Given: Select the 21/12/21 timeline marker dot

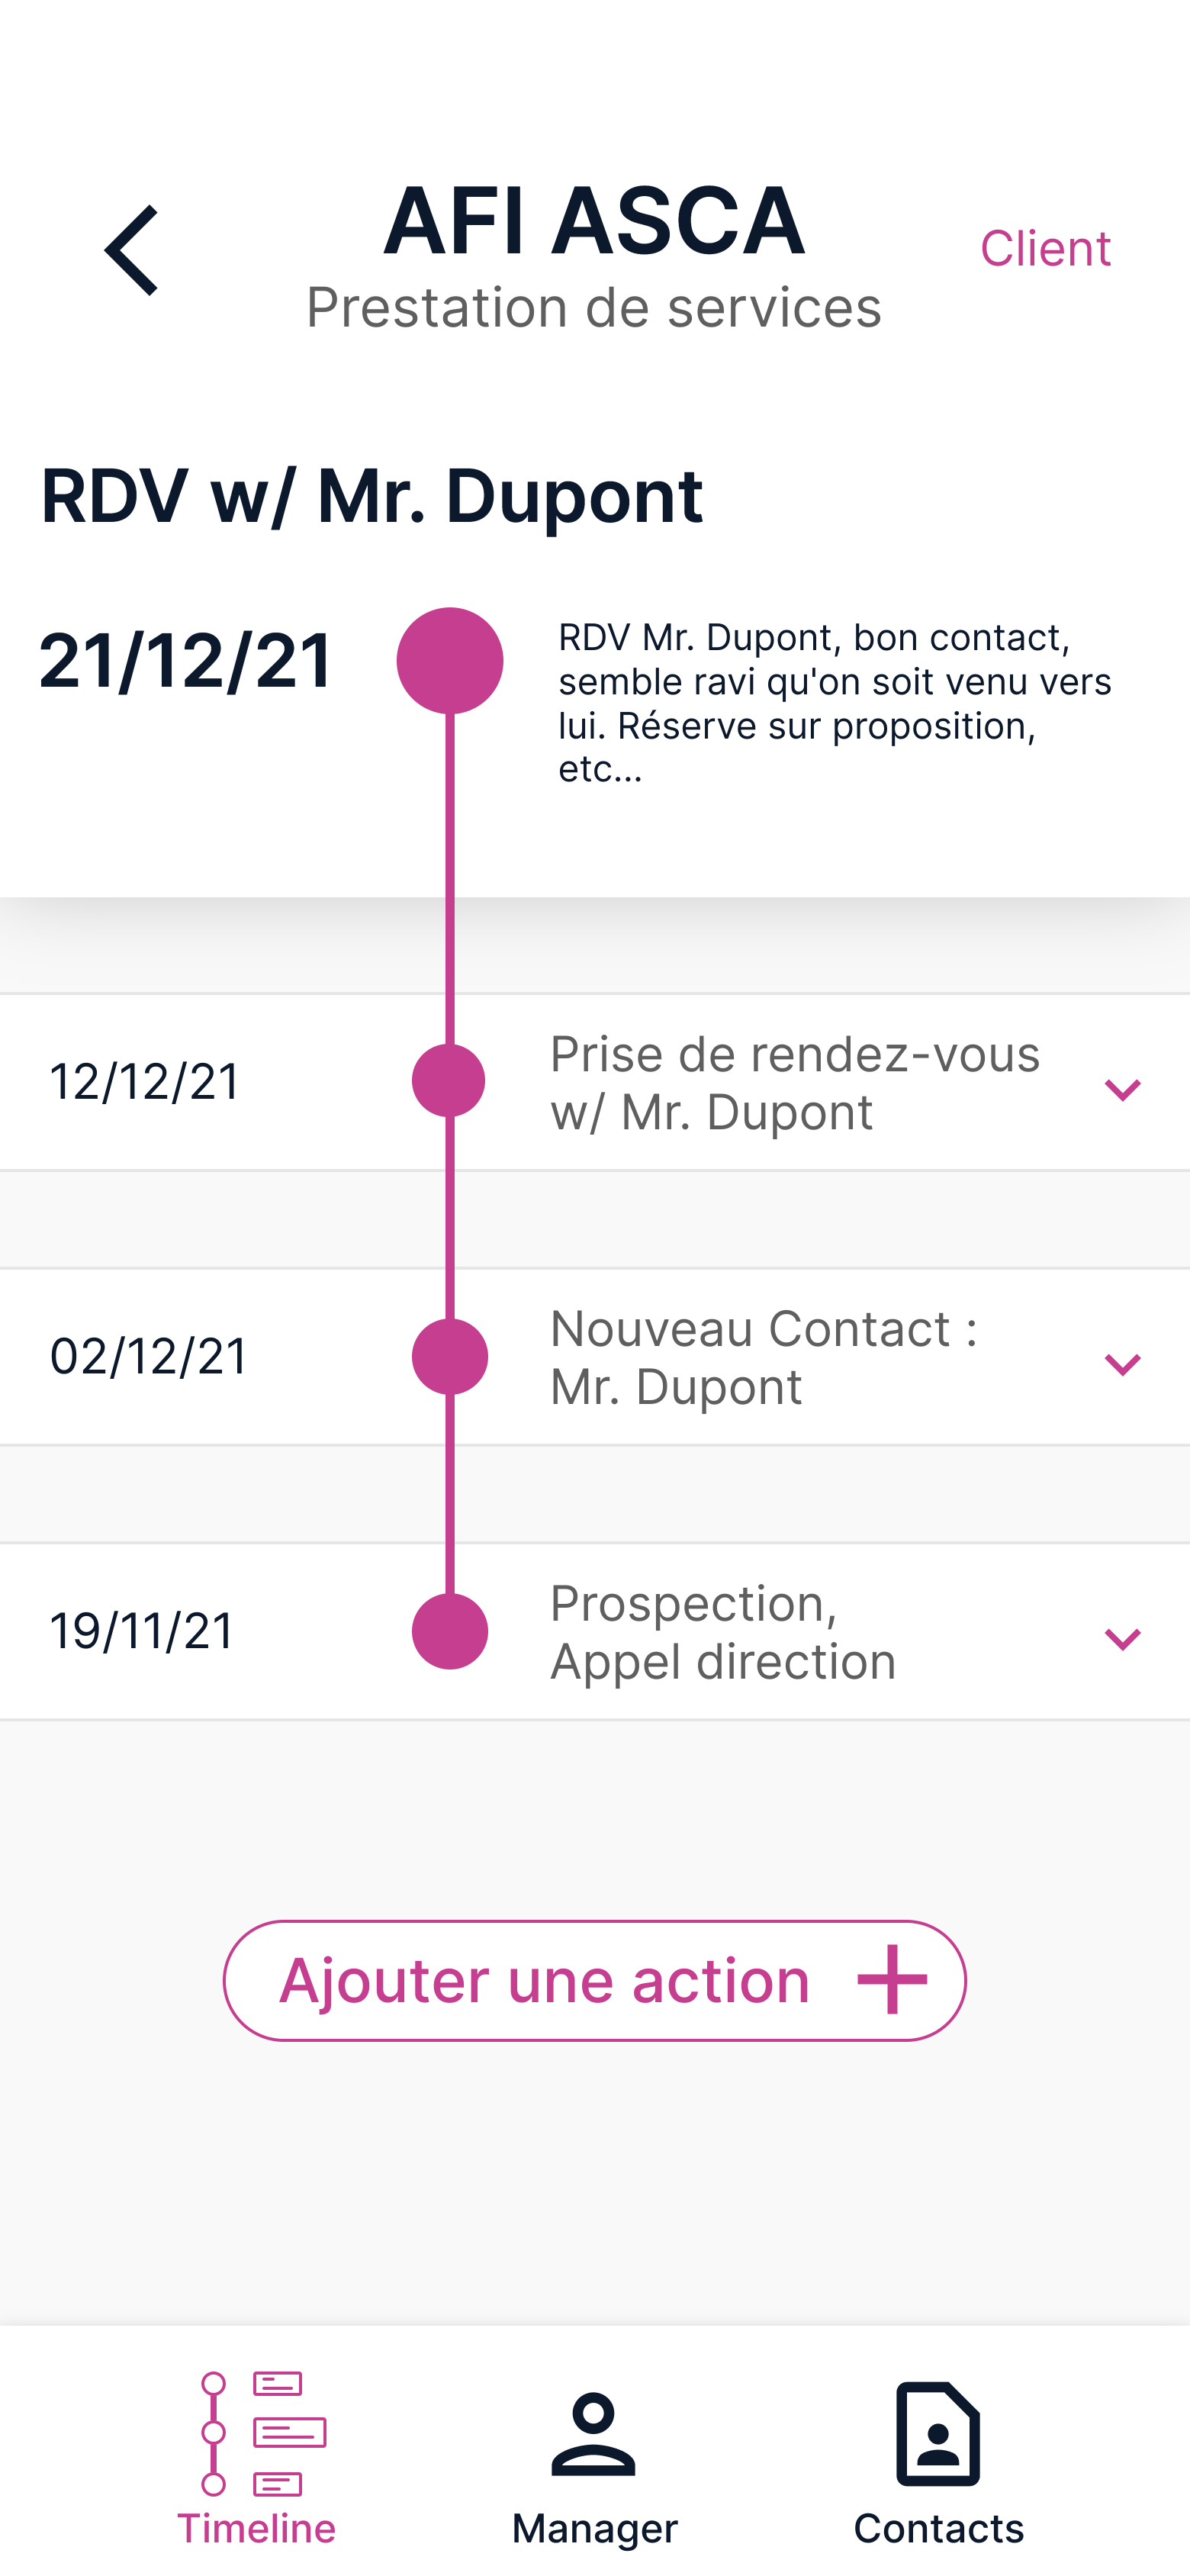Looking at the screenshot, I should pos(450,661).
